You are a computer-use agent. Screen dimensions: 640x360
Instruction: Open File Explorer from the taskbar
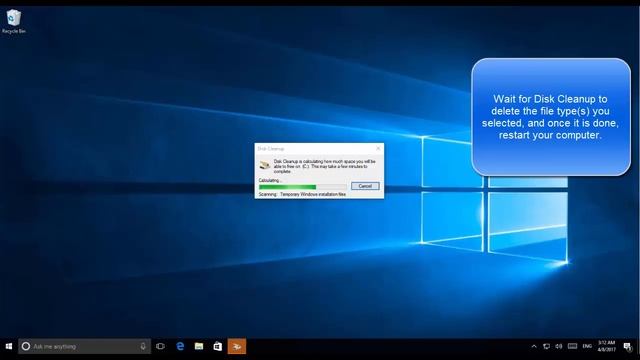pyautogui.click(x=199, y=347)
